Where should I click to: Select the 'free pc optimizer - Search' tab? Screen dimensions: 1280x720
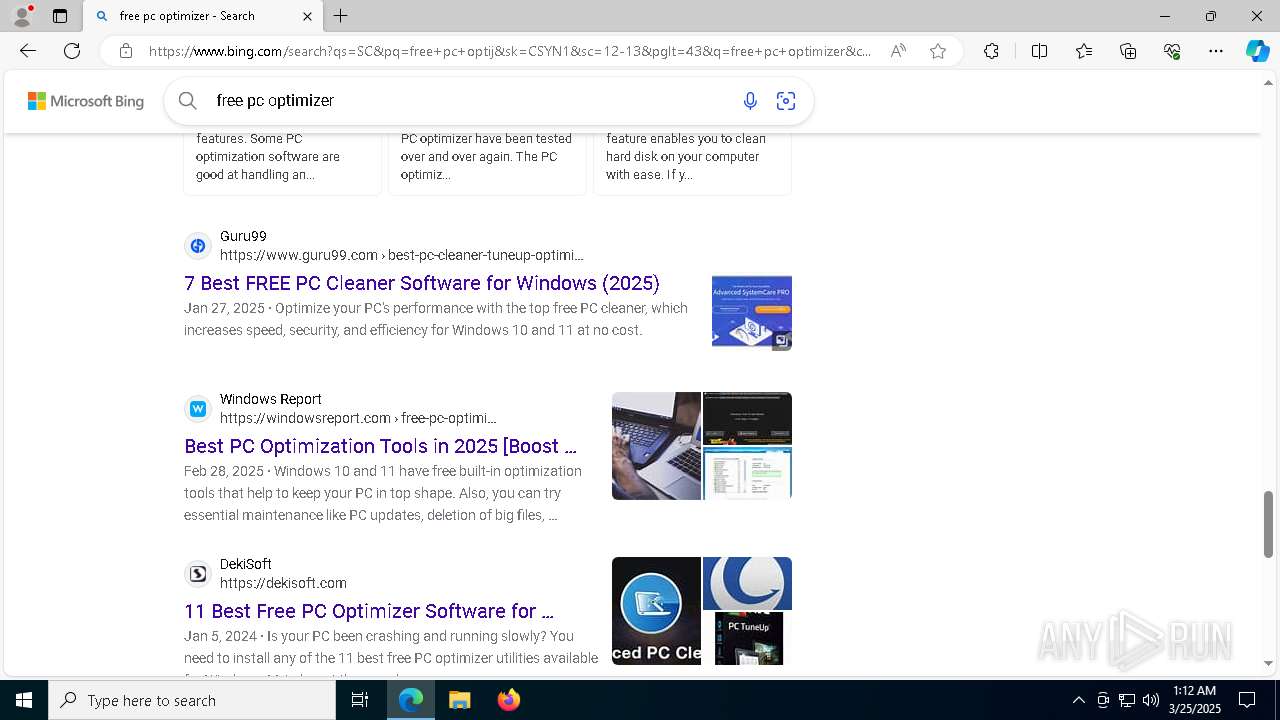(x=203, y=16)
